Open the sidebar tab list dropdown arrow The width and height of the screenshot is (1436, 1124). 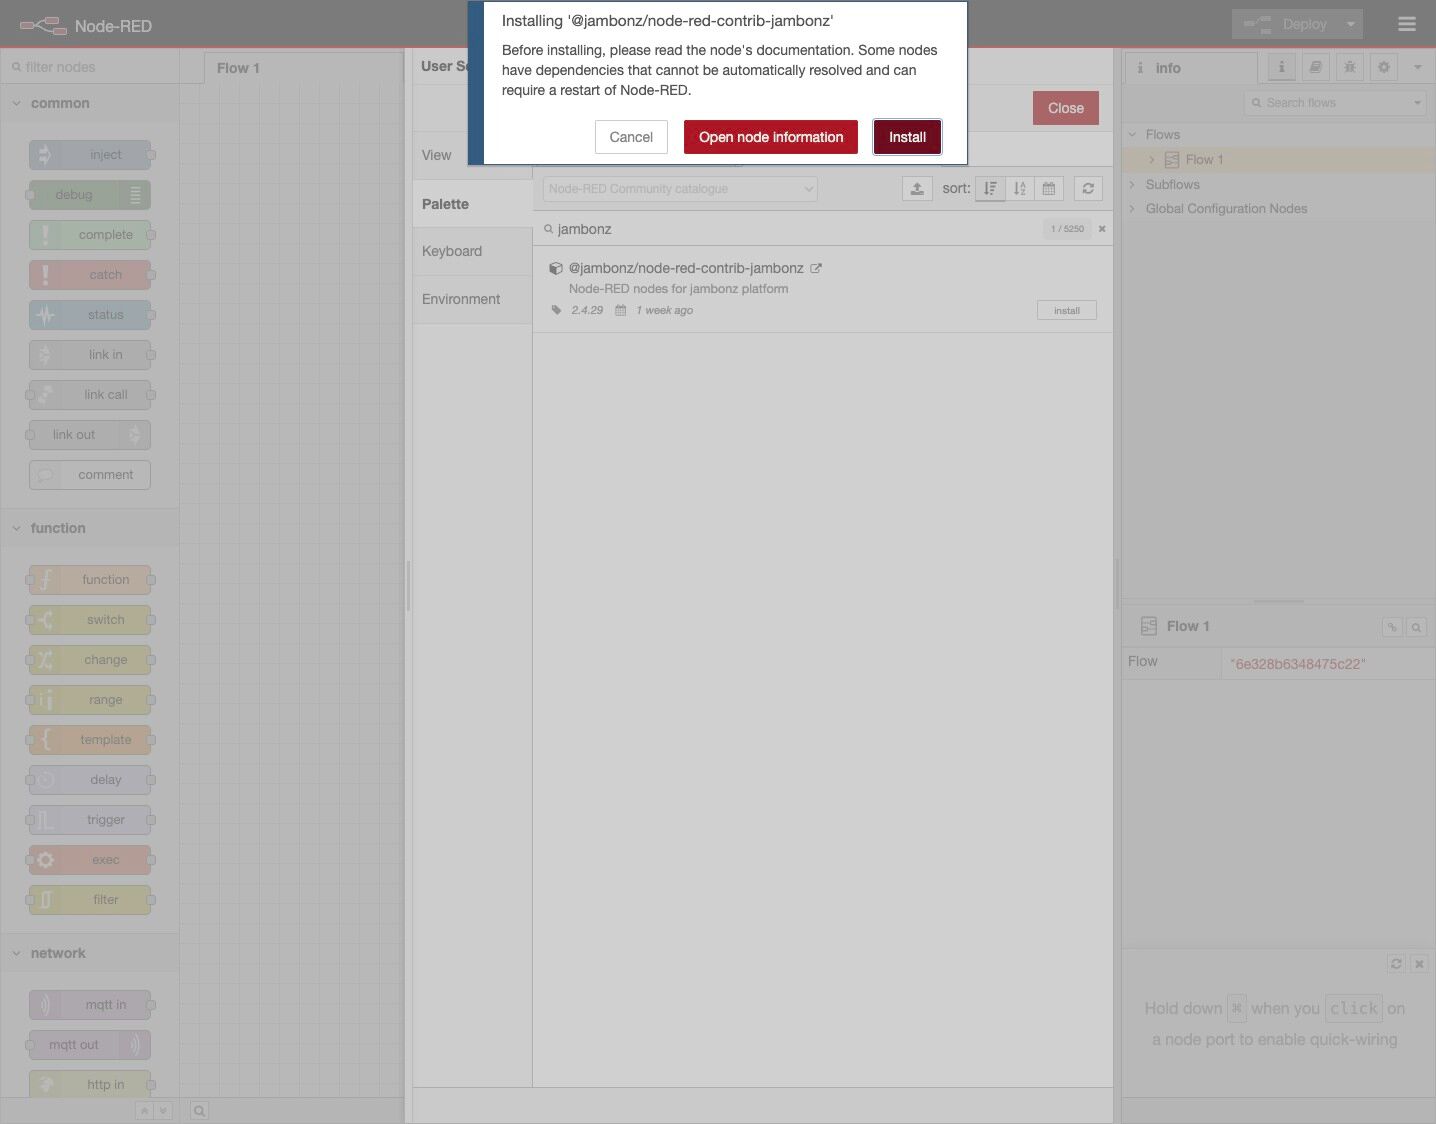tap(1417, 67)
